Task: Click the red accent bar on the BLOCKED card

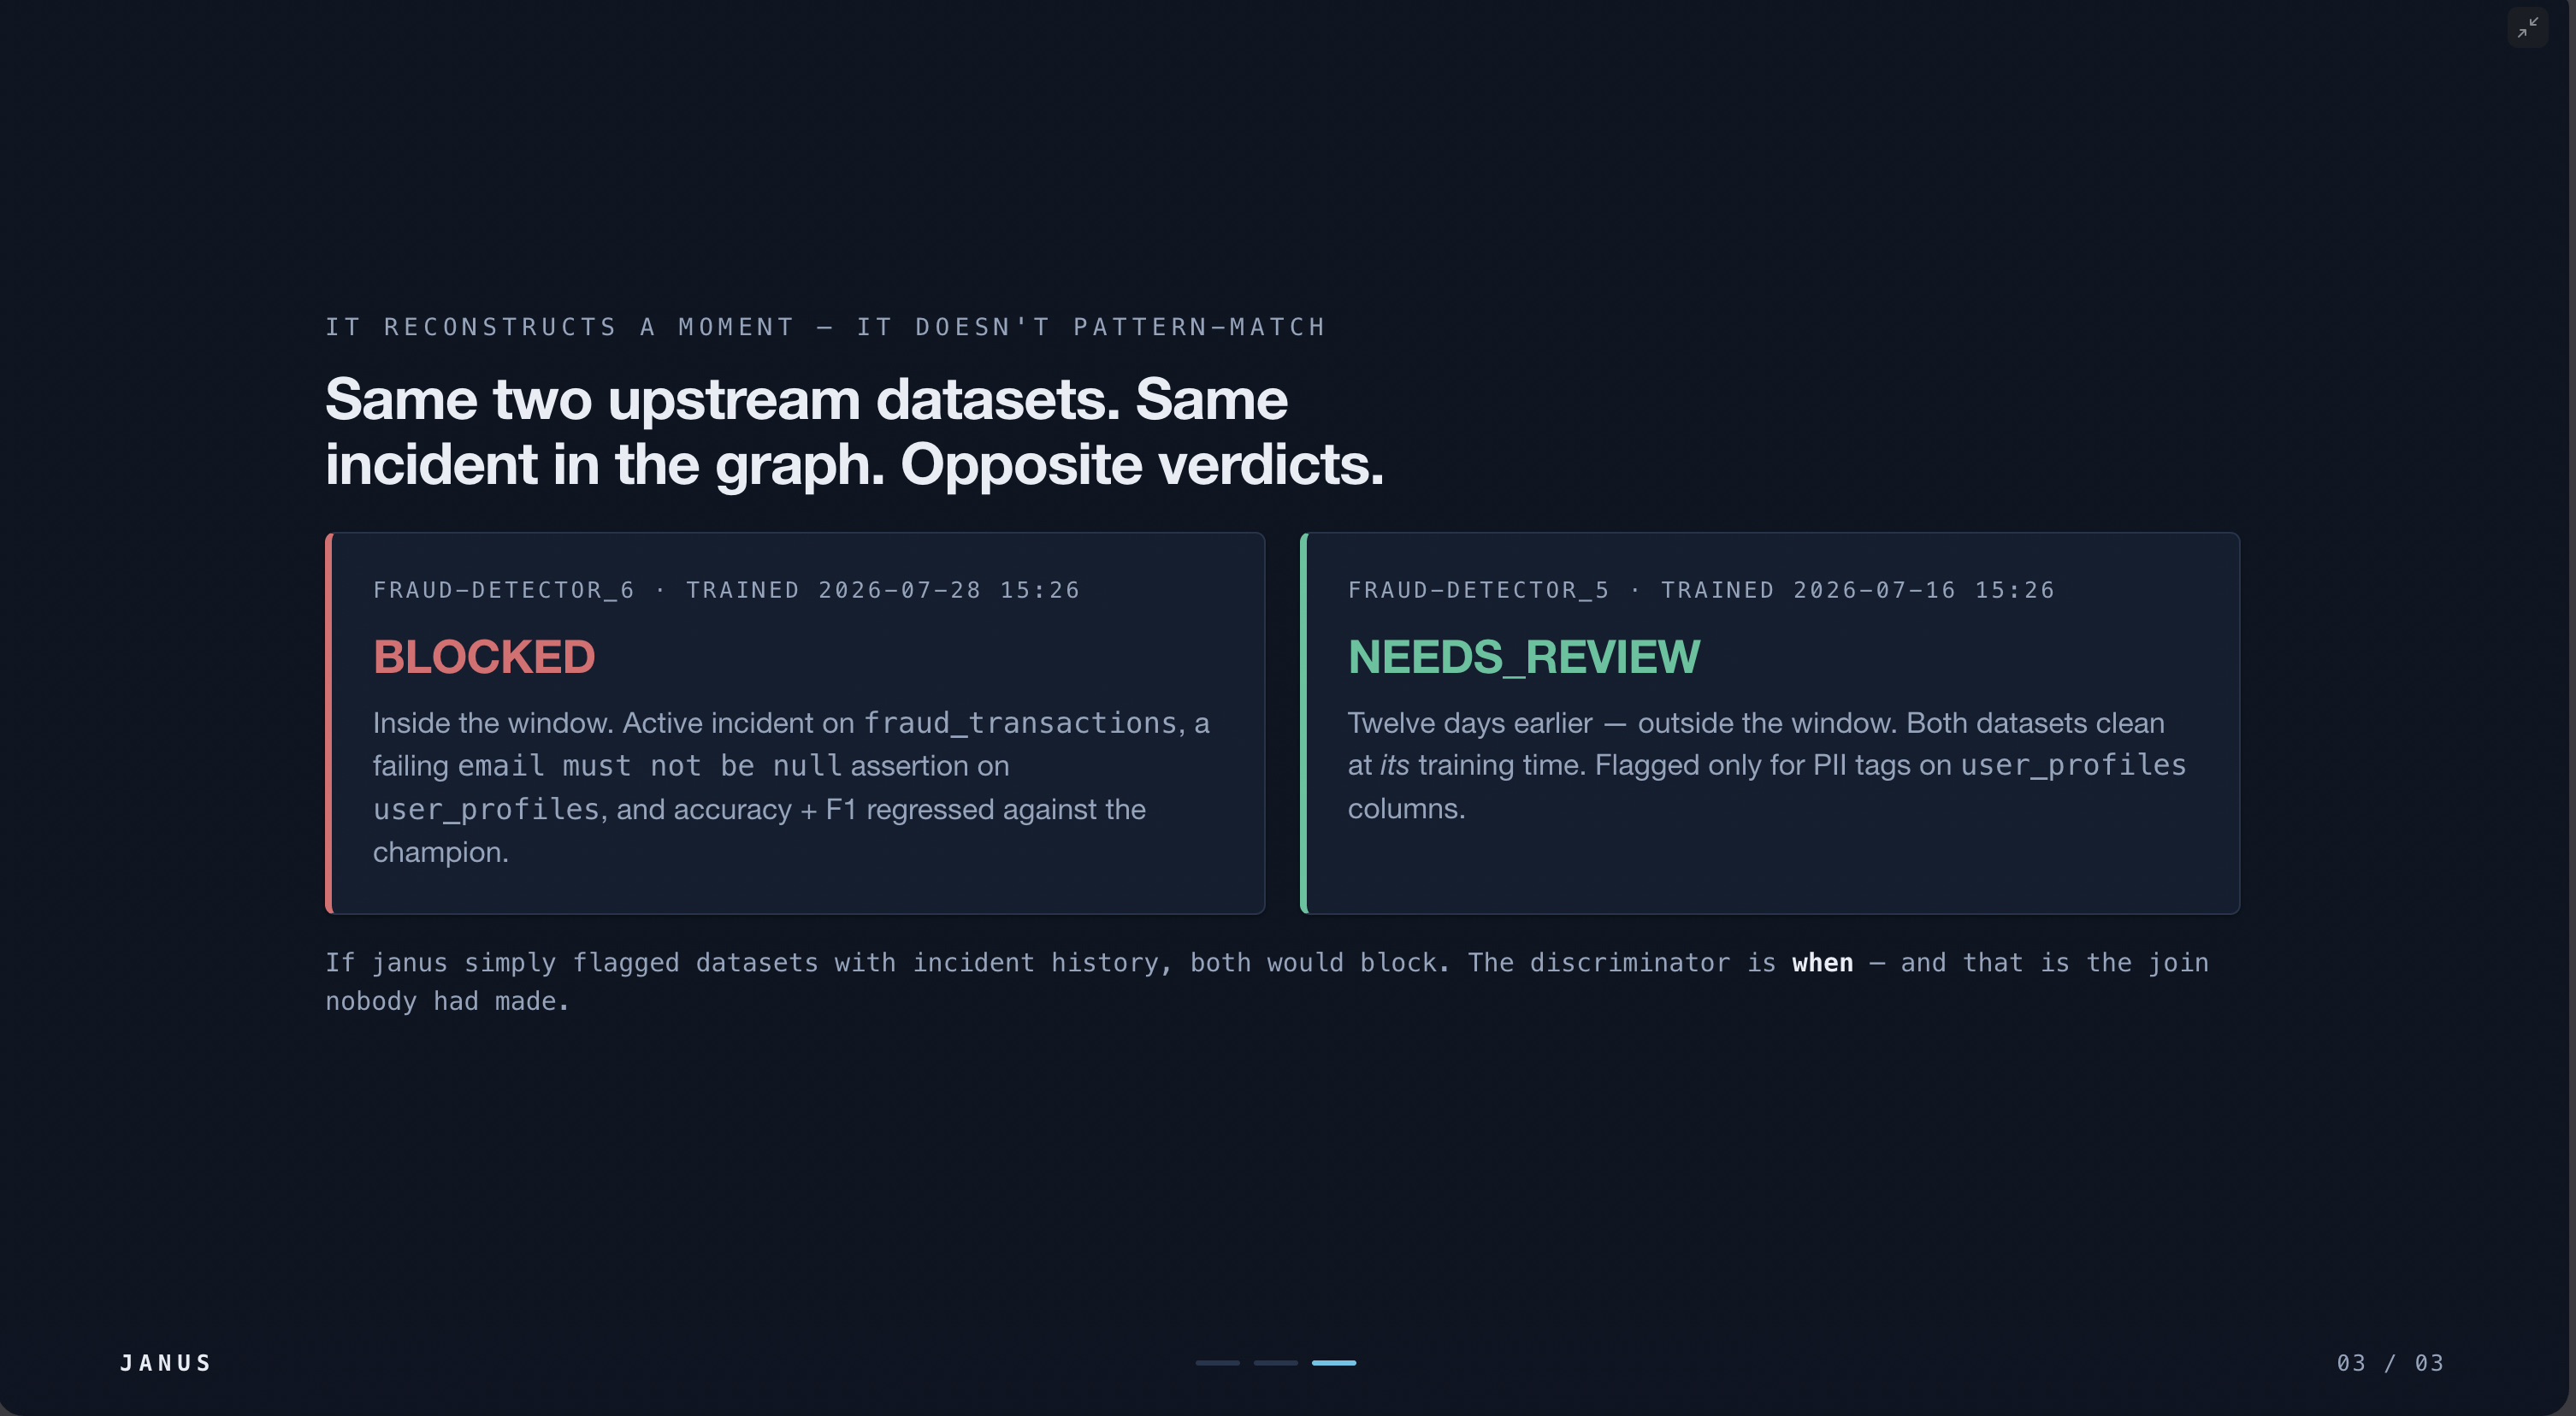Action: (x=329, y=723)
